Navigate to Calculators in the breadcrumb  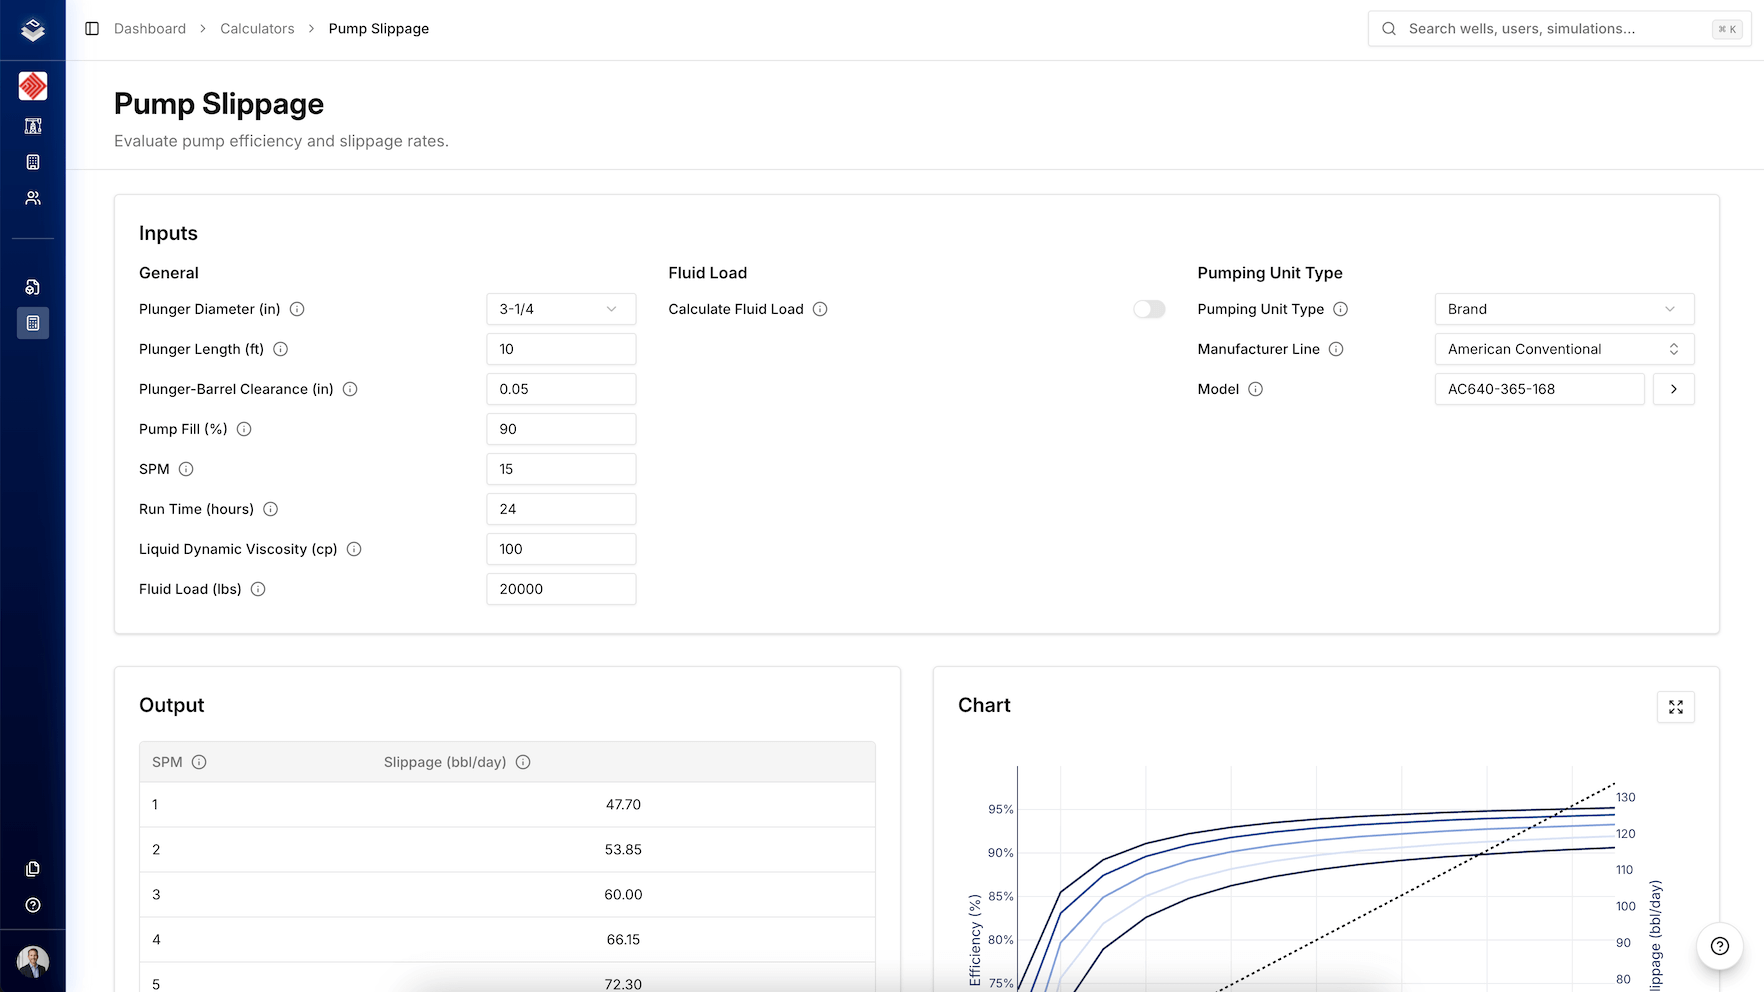click(x=257, y=28)
